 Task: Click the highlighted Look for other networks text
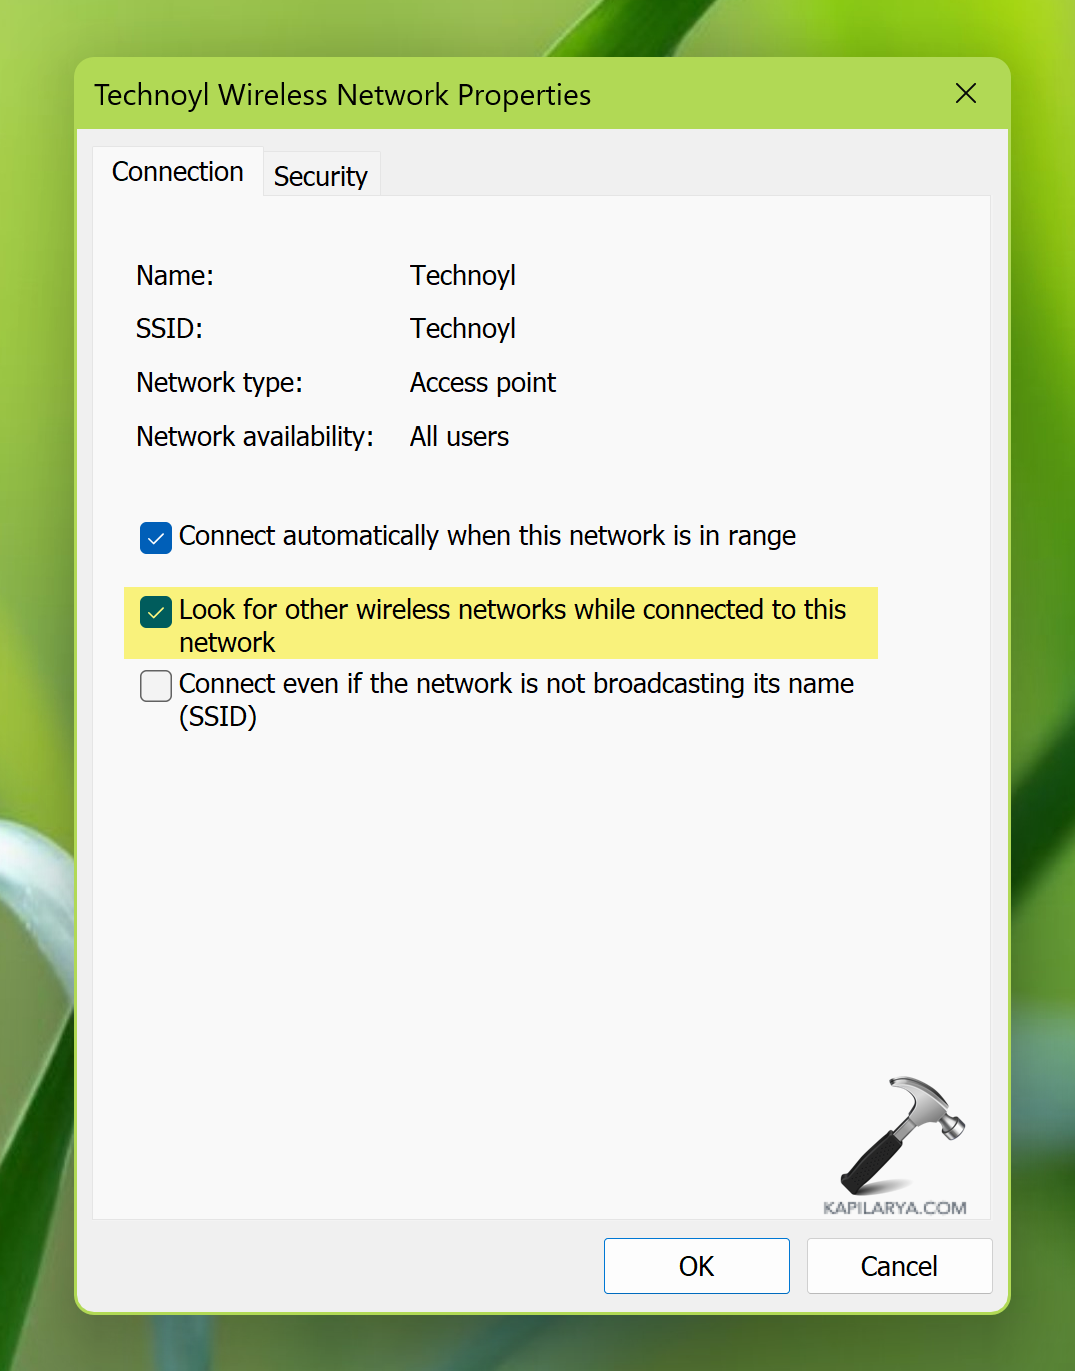tap(513, 625)
